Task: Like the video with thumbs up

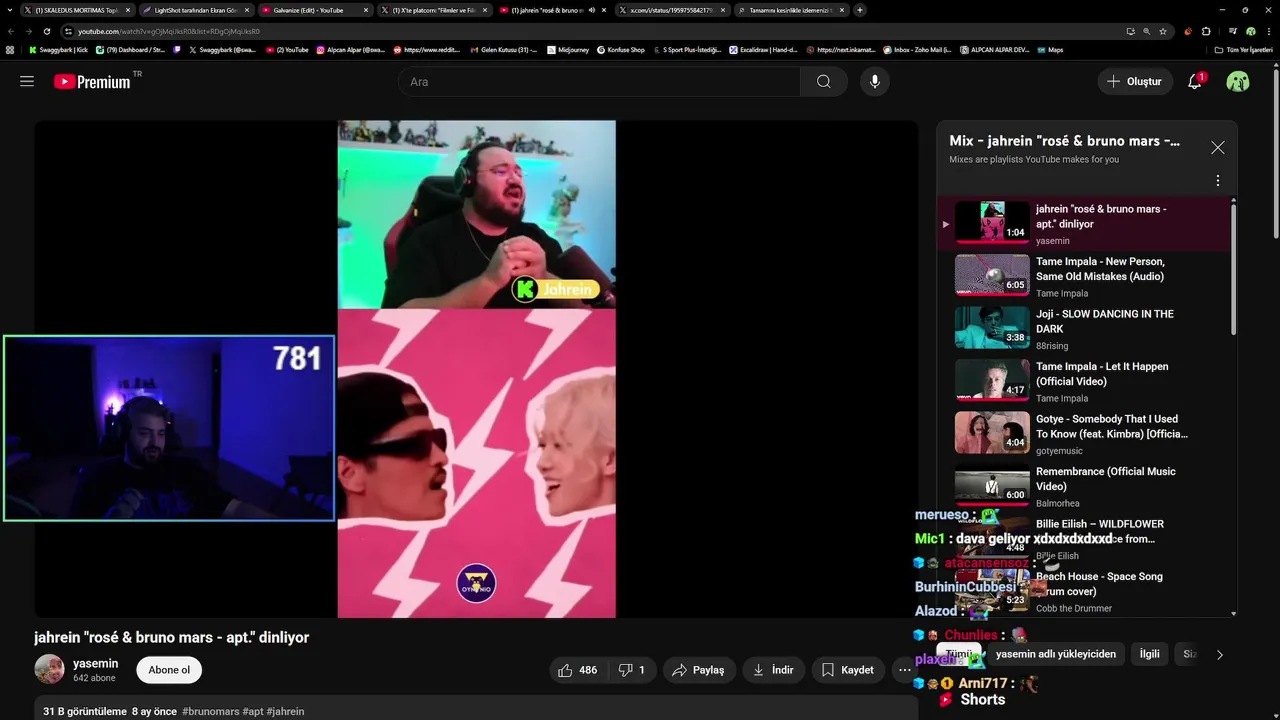Action: (577, 670)
